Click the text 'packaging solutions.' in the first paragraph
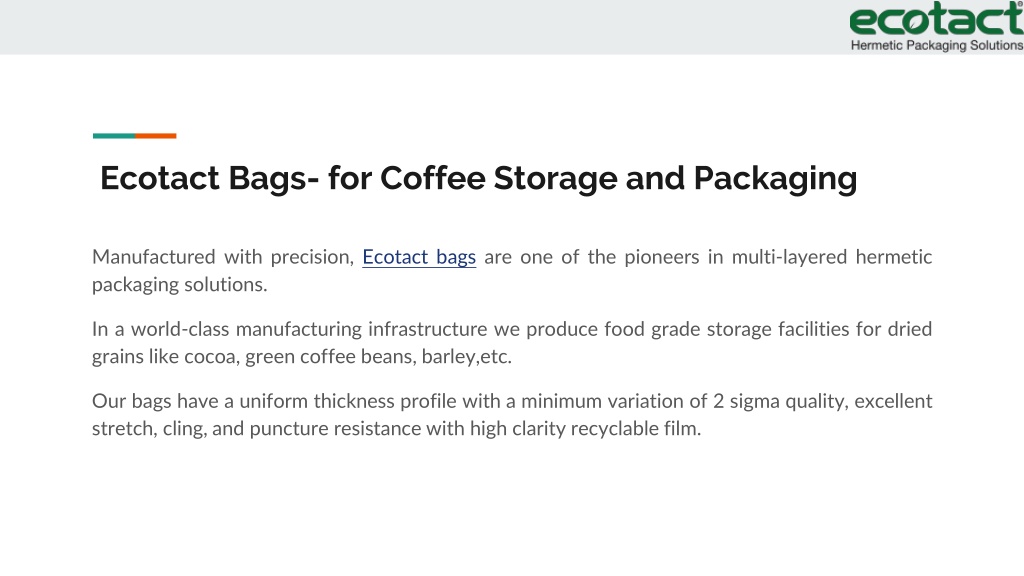This screenshot has height=576, width=1024. (x=180, y=285)
